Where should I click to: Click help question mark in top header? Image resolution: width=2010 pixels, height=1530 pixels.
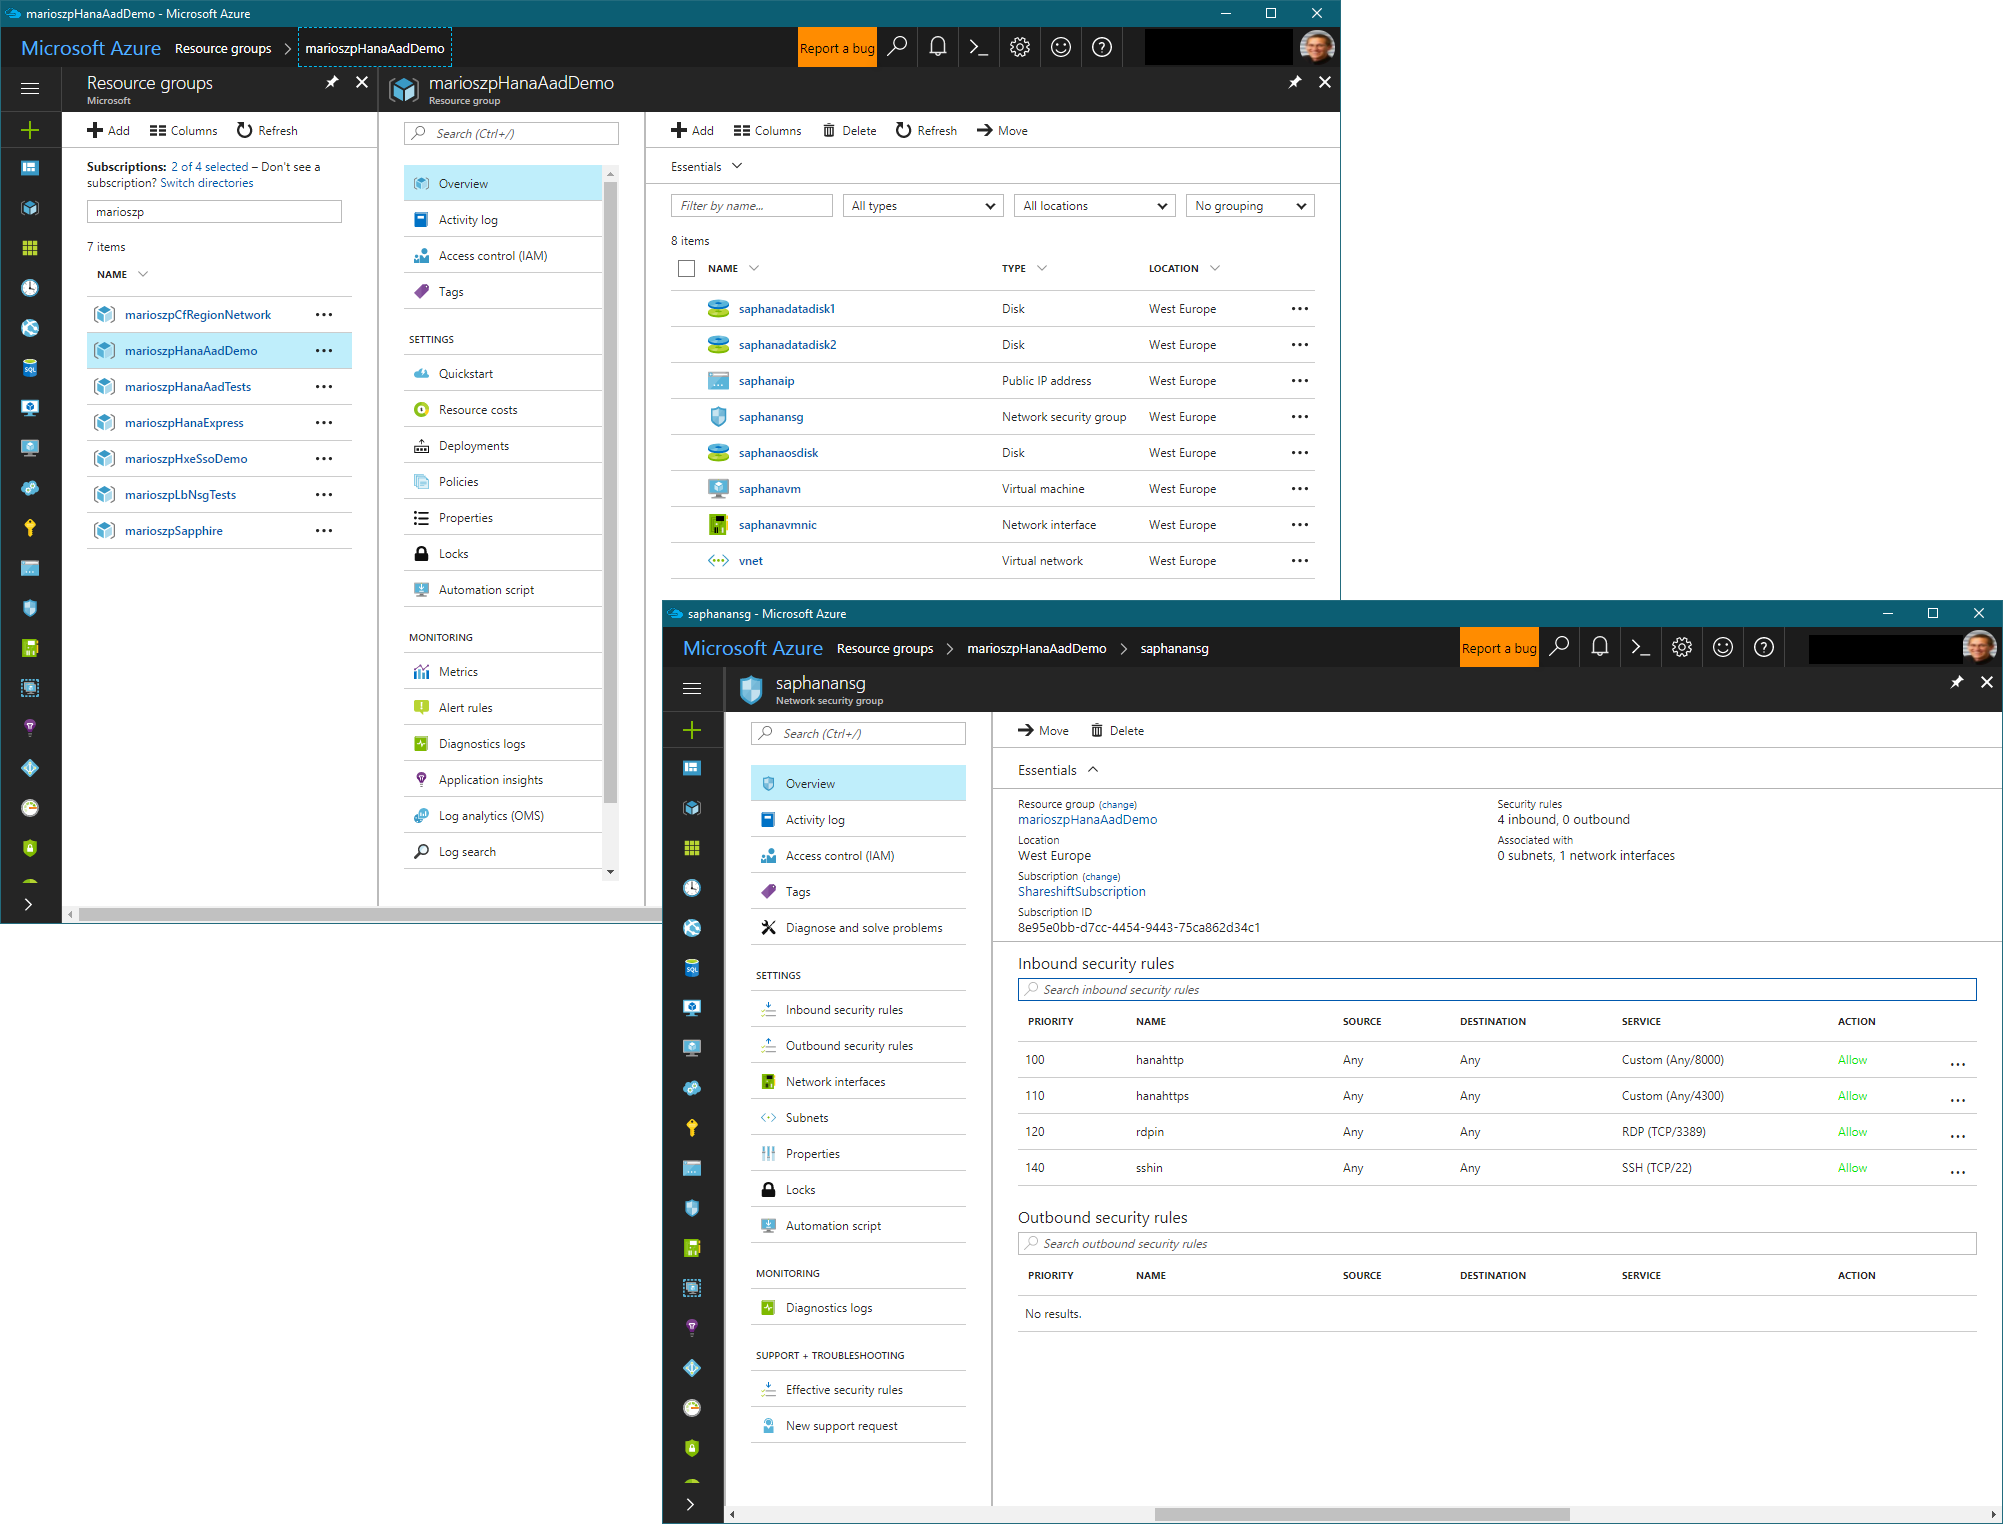click(x=1101, y=47)
